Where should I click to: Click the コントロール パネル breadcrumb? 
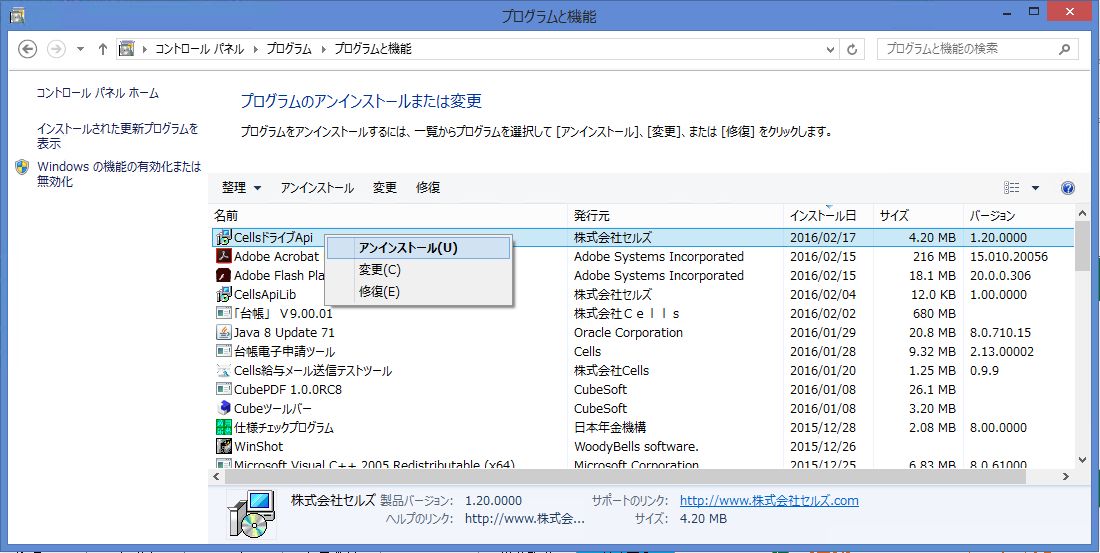click(x=199, y=49)
